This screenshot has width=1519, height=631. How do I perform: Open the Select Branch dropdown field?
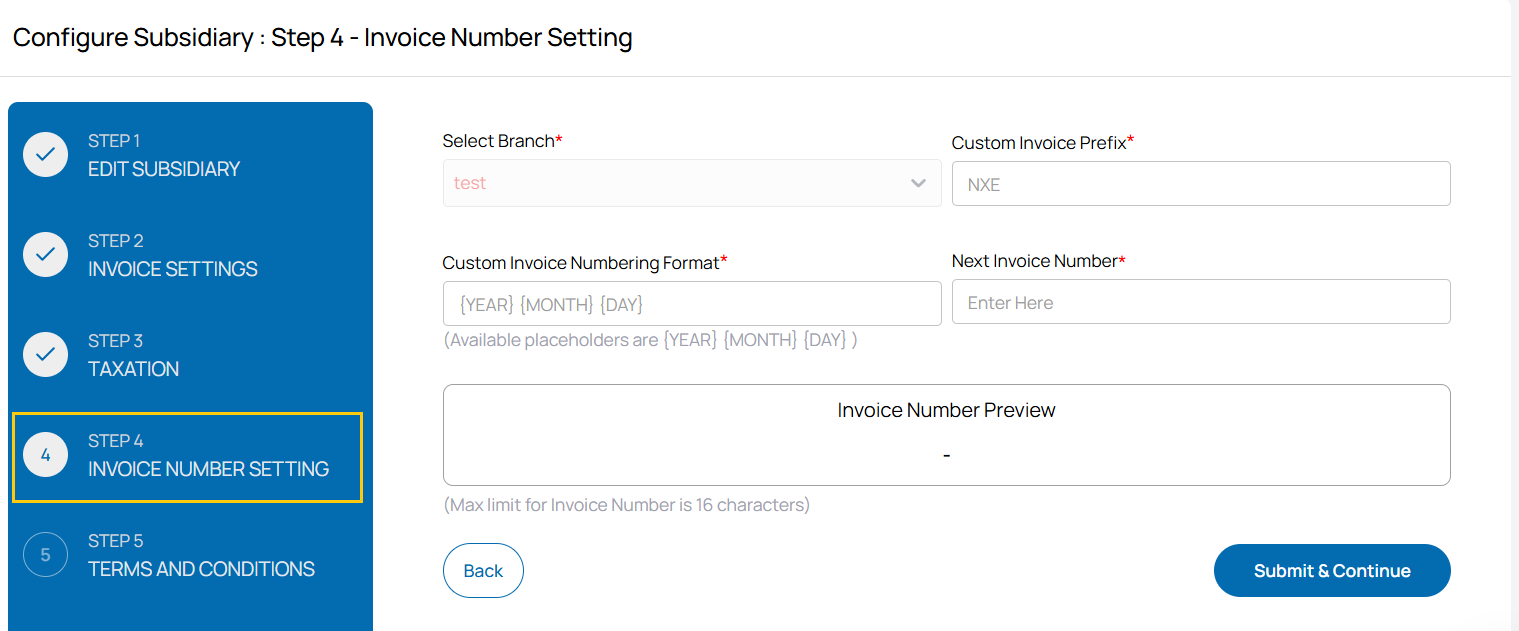pyautogui.click(x=670, y=183)
